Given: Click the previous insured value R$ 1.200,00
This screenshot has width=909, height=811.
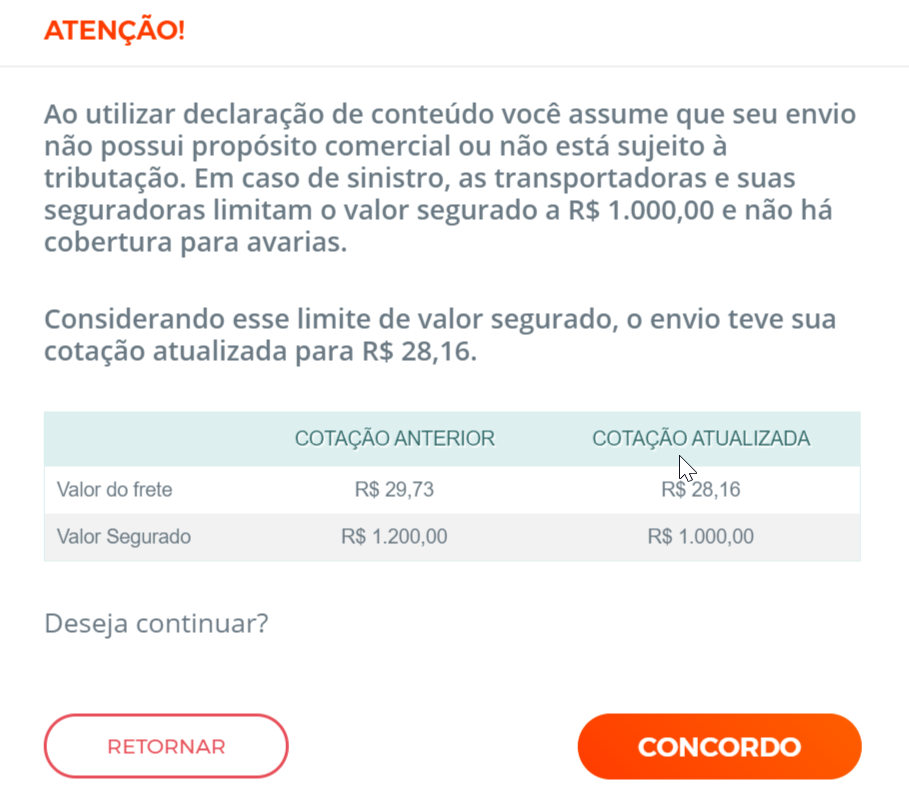Looking at the screenshot, I should pos(394,537).
